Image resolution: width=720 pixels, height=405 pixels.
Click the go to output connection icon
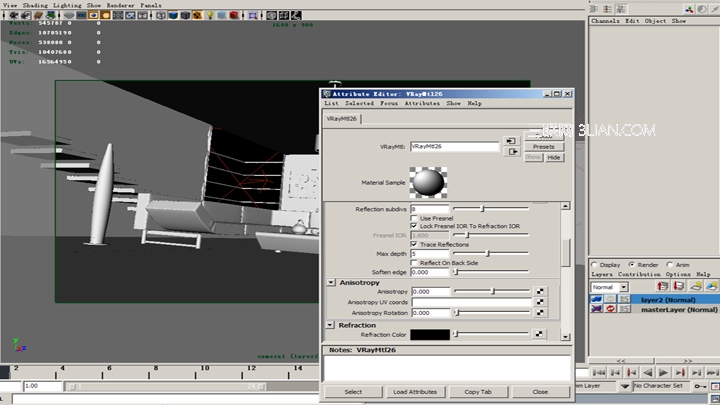[512, 152]
